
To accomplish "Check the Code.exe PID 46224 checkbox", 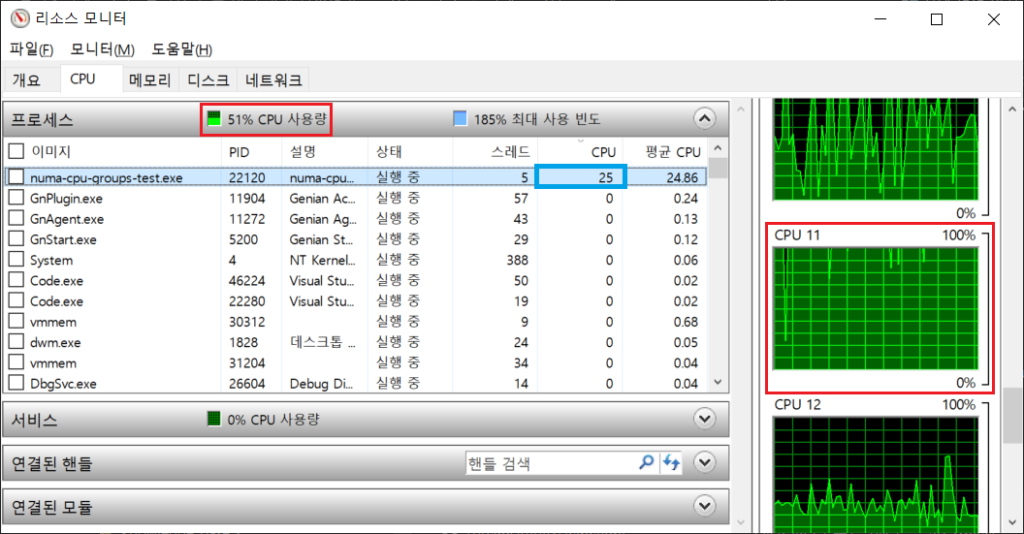I will 16,280.
